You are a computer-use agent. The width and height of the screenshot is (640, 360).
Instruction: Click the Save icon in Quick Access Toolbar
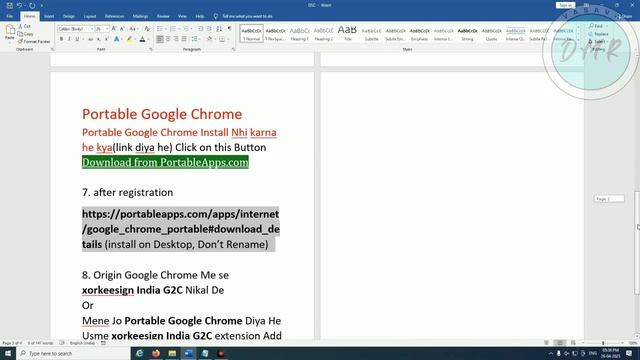[x=9, y=5]
